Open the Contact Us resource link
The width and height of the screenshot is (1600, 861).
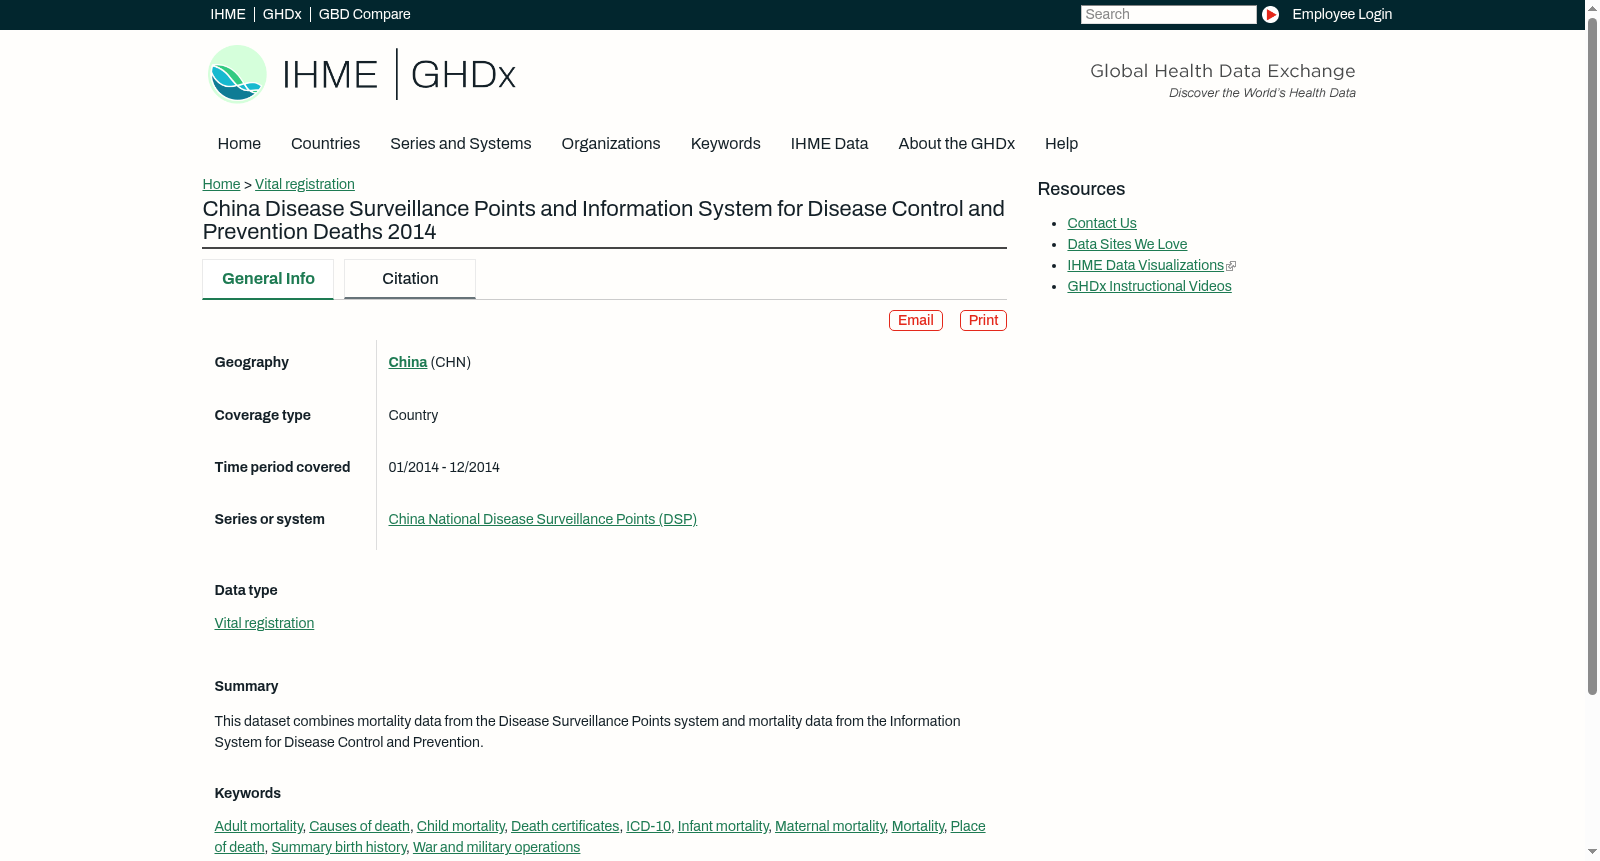point(1102,223)
